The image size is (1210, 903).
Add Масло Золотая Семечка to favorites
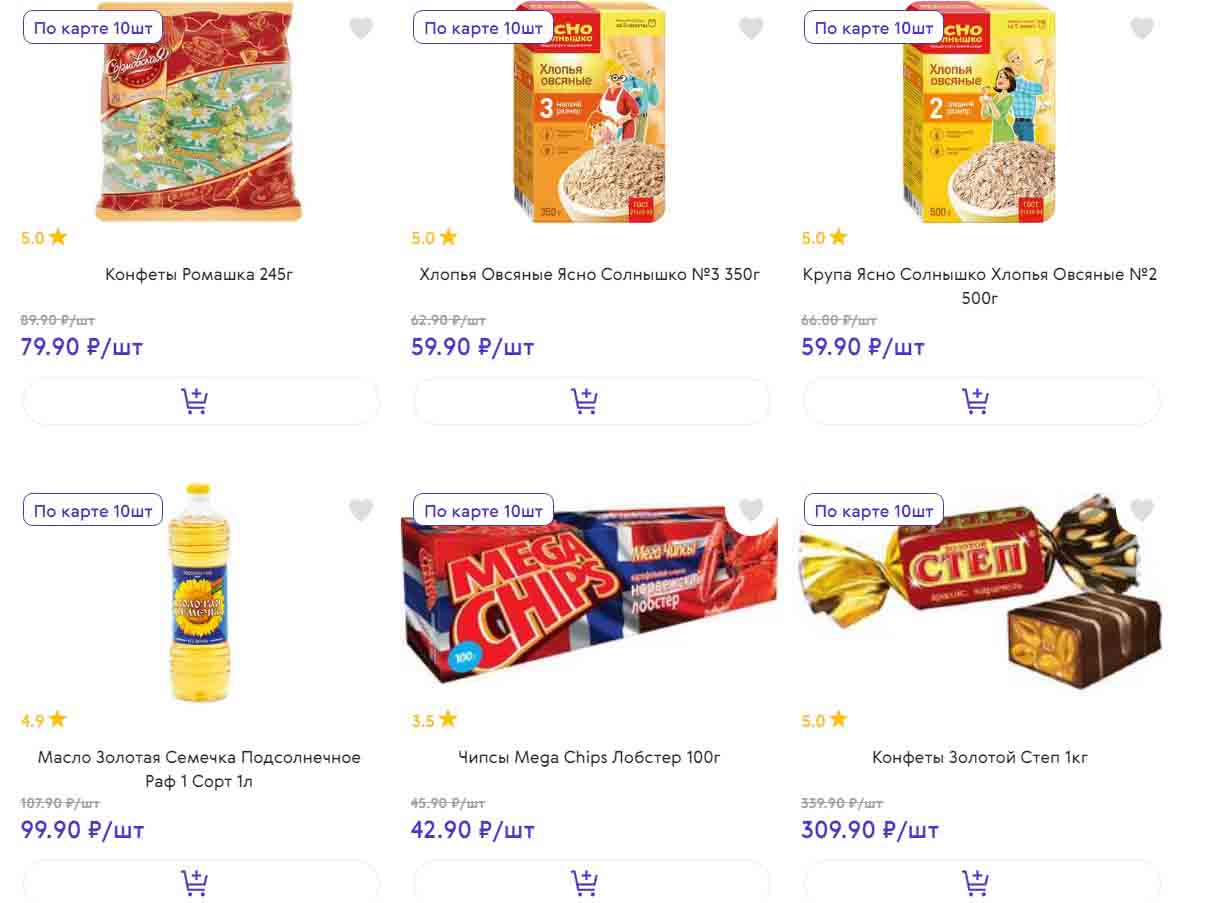point(361,511)
